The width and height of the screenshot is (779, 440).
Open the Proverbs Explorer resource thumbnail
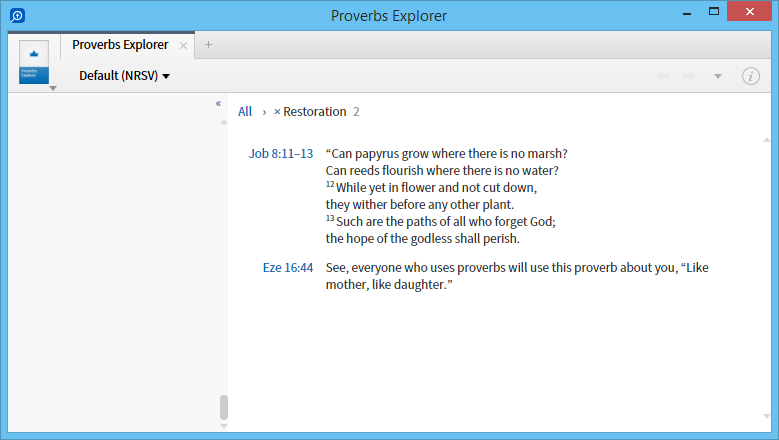pyautogui.click(x=34, y=62)
